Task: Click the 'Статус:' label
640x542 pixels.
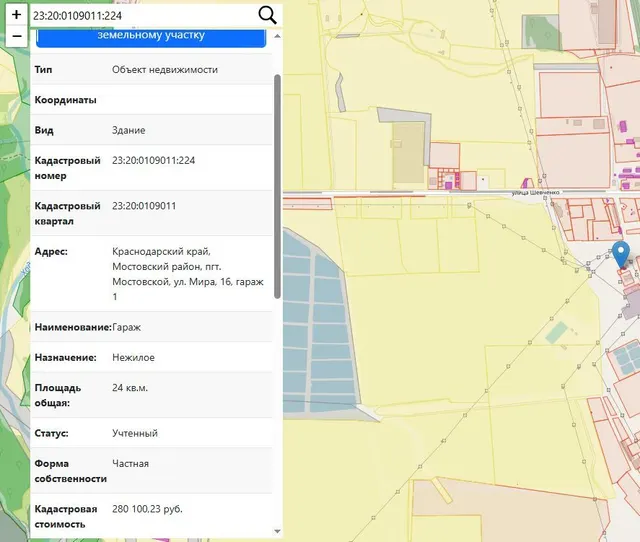Action: [x=51, y=433]
